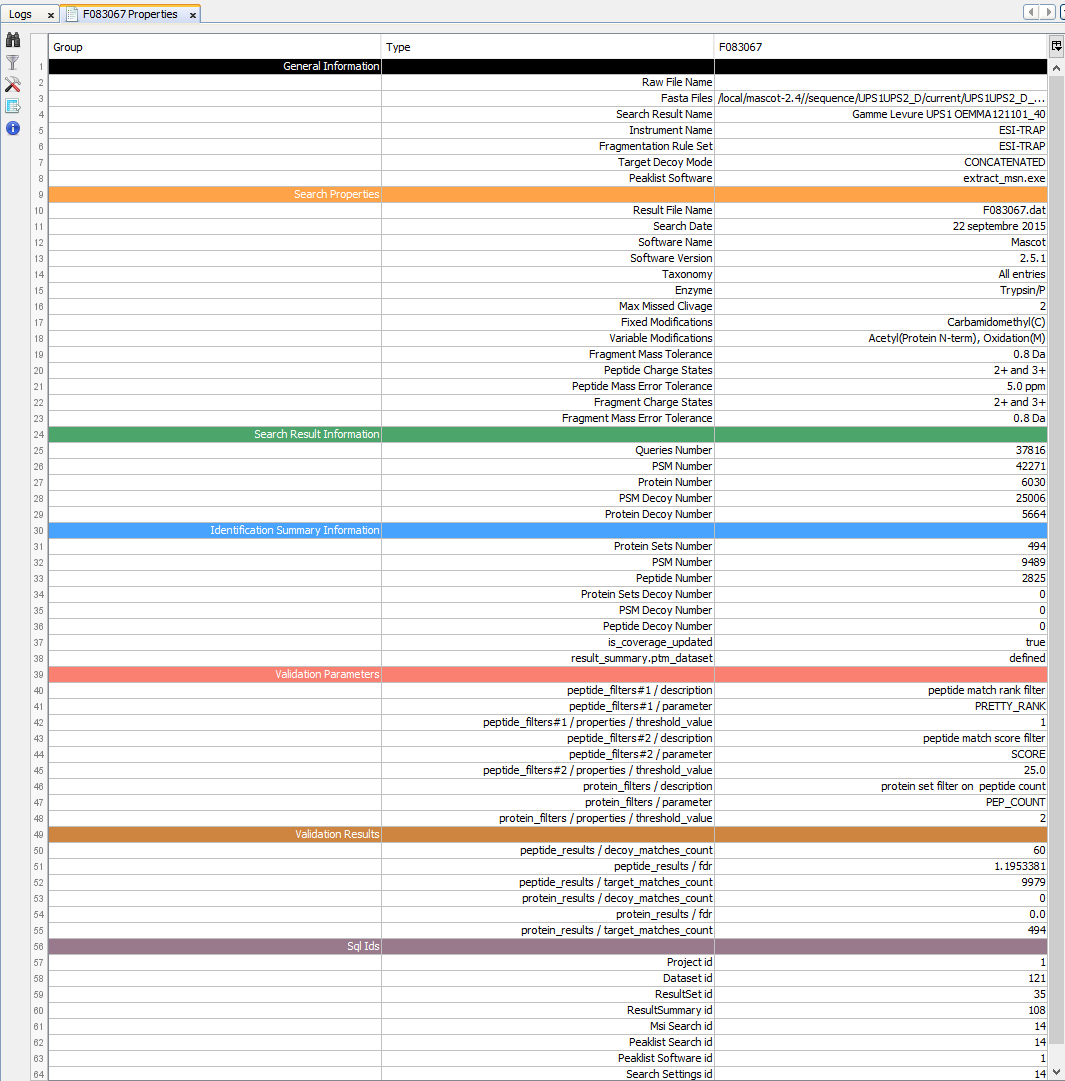Click the Protein Number value 6030

(881, 482)
